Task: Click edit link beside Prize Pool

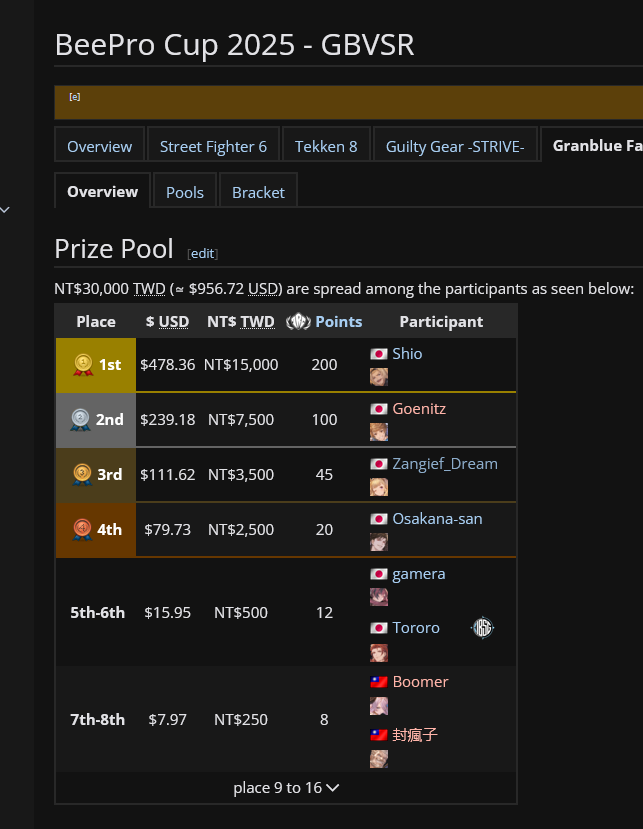Action: pyautogui.click(x=203, y=254)
